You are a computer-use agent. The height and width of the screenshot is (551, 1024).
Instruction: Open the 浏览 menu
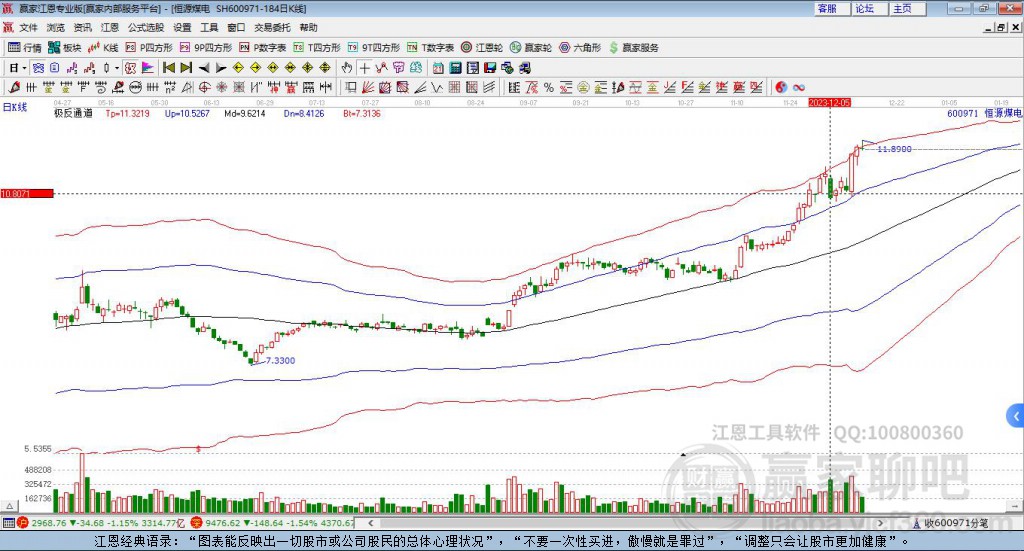click(x=56, y=27)
